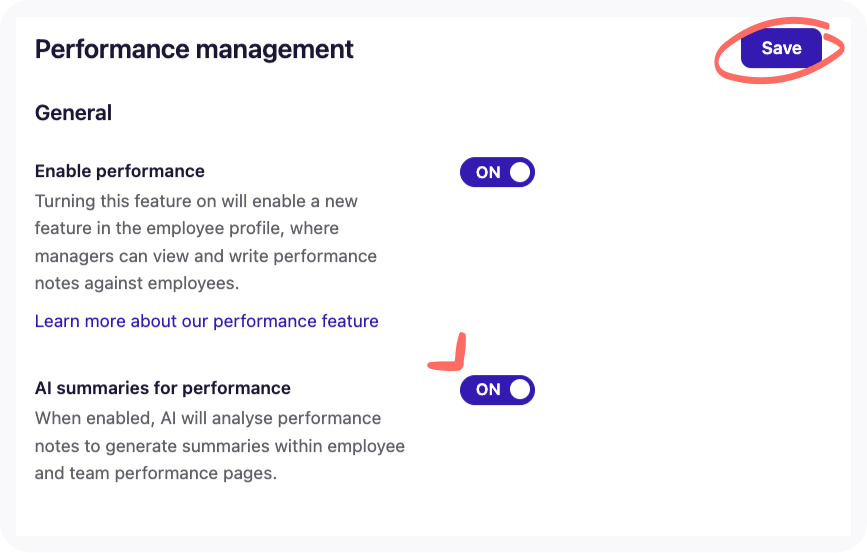The height and width of the screenshot is (553, 867).
Task: Click ON text inside AI summaries switch
Action: click(488, 390)
